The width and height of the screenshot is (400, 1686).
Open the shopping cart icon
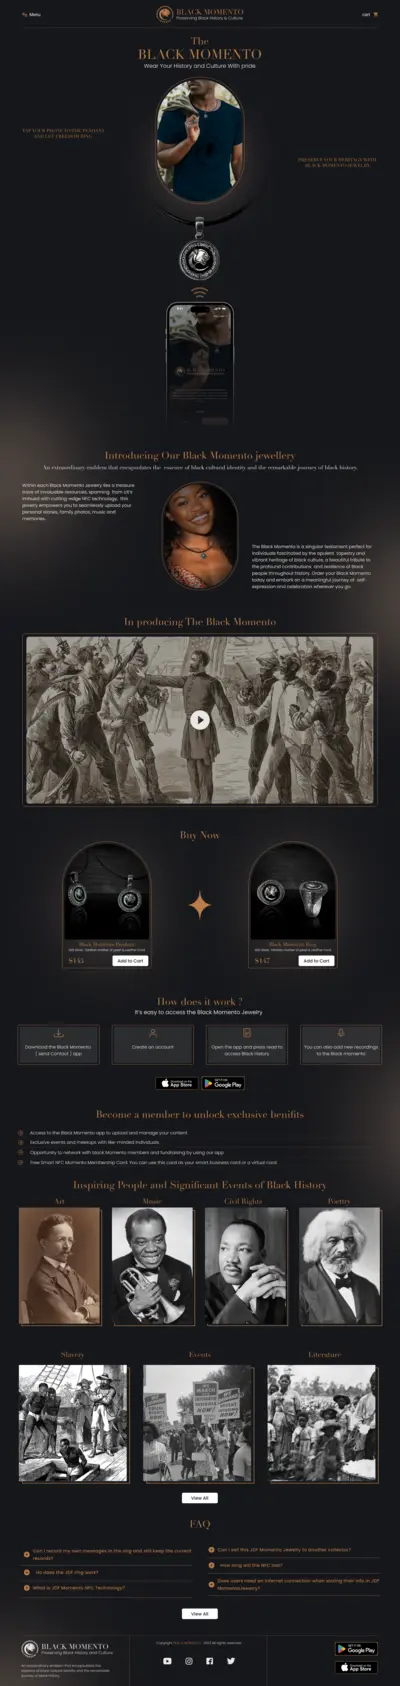tap(376, 15)
